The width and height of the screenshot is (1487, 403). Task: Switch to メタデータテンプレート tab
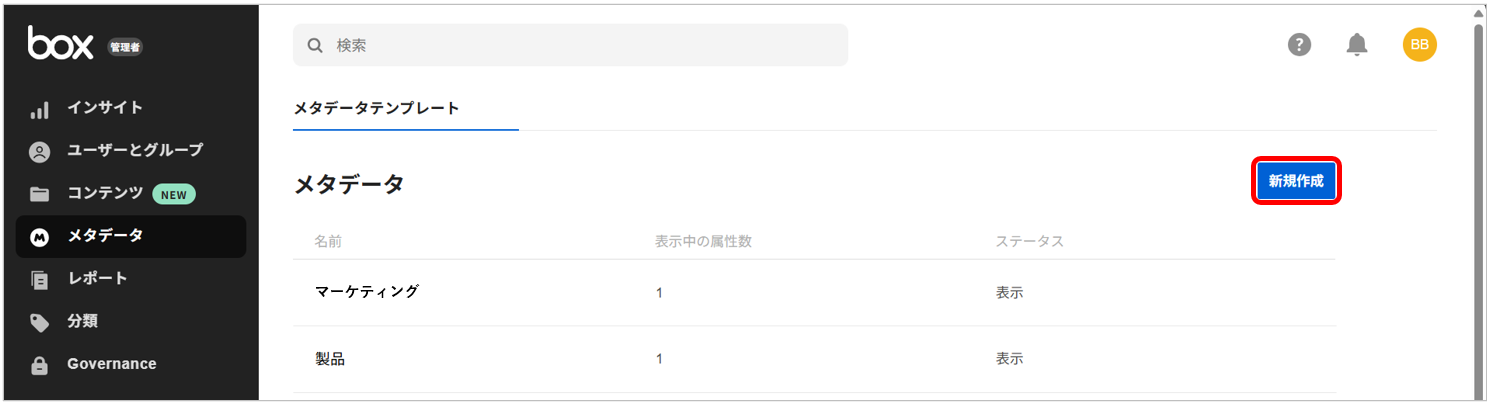point(376,108)
